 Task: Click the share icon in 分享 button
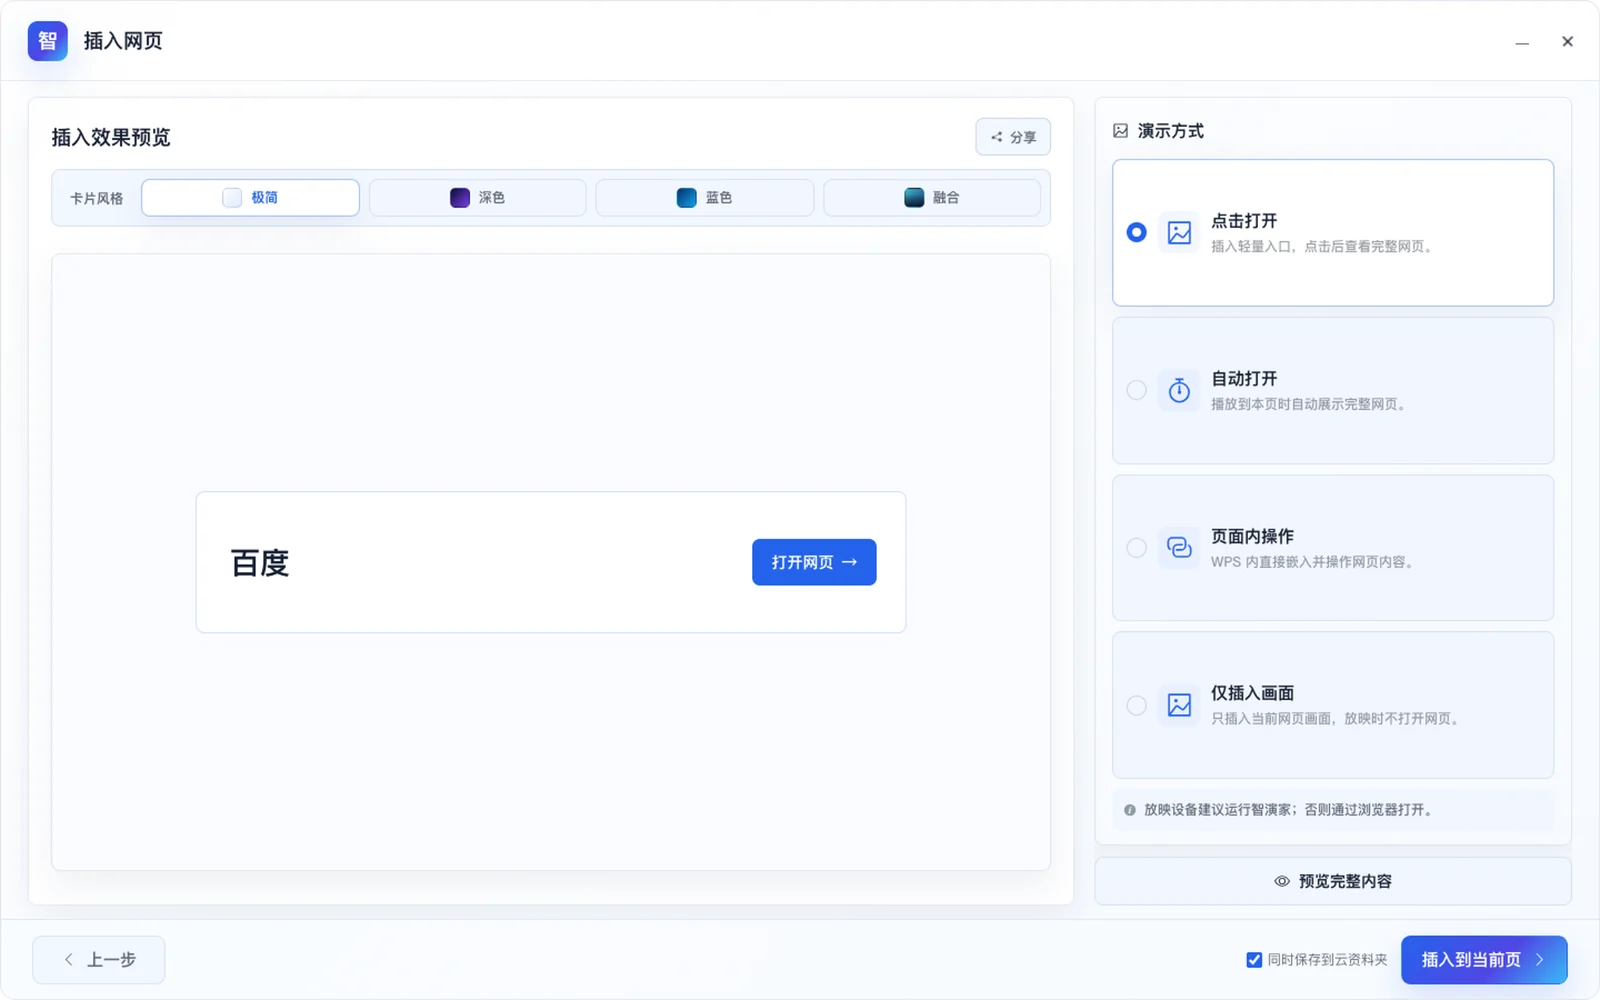(x=997, y=137)
